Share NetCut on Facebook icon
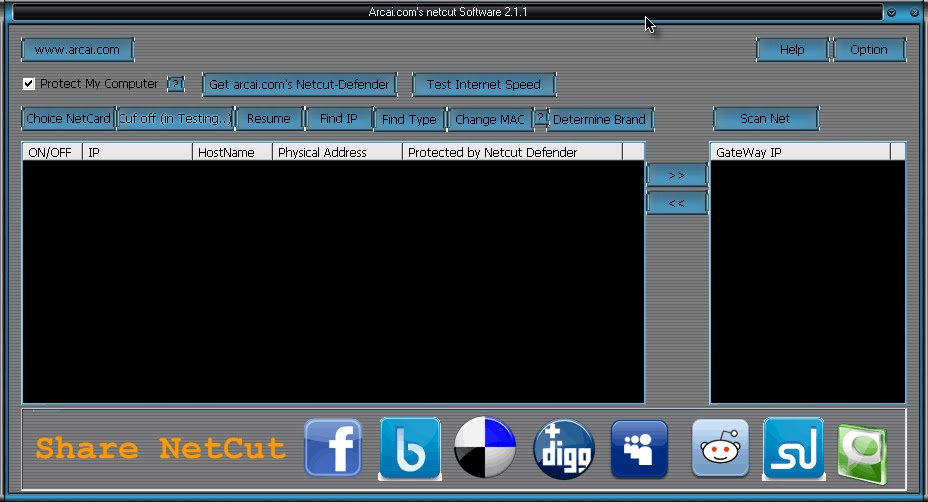928x502 pixels. point(333,448)
